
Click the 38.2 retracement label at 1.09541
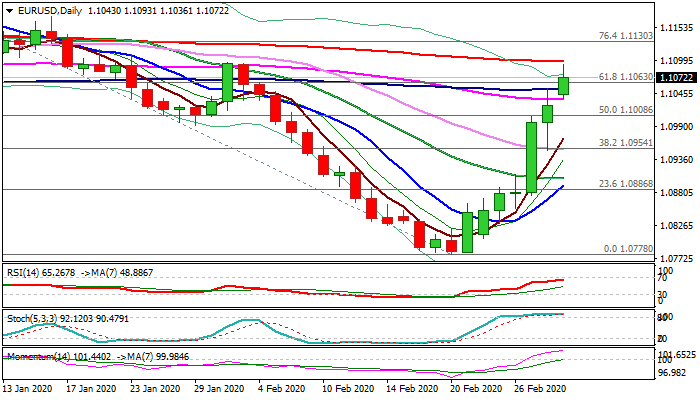point(625,143)
